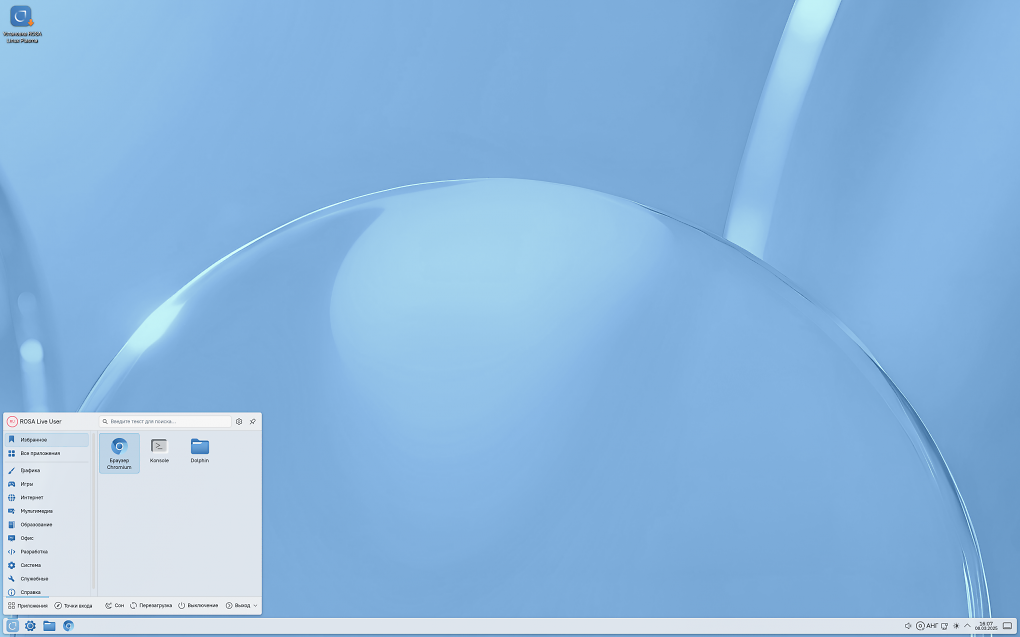Expand the arrow next to Выход
This screenshot has height=637, width=1020.
click(255, 606)
